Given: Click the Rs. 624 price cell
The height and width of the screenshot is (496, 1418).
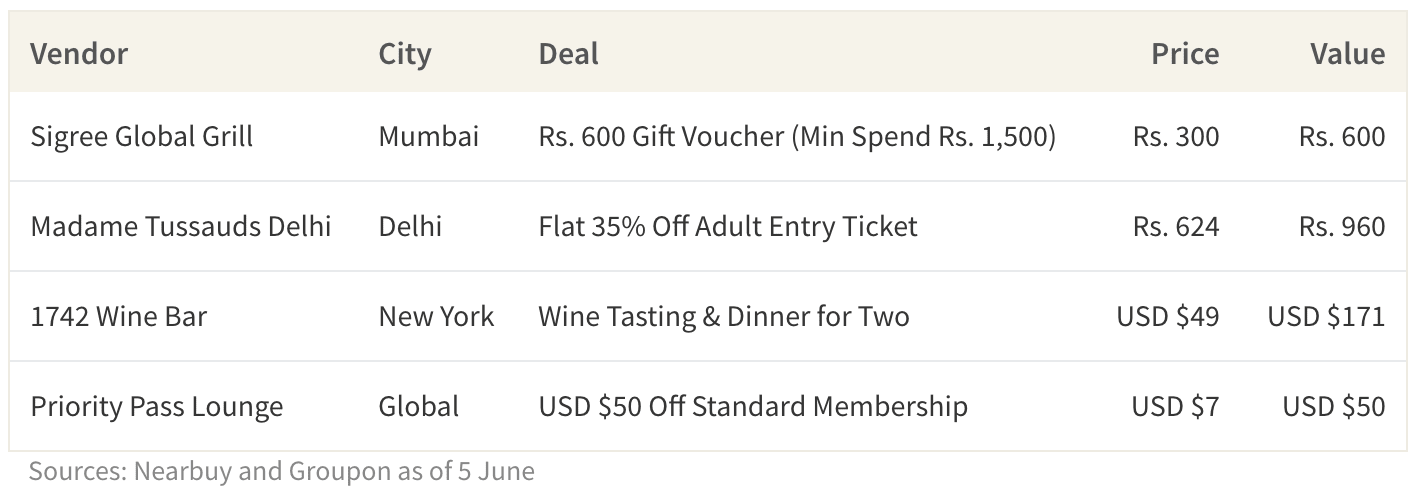Looking at the screenshot, I should 1176,226.
